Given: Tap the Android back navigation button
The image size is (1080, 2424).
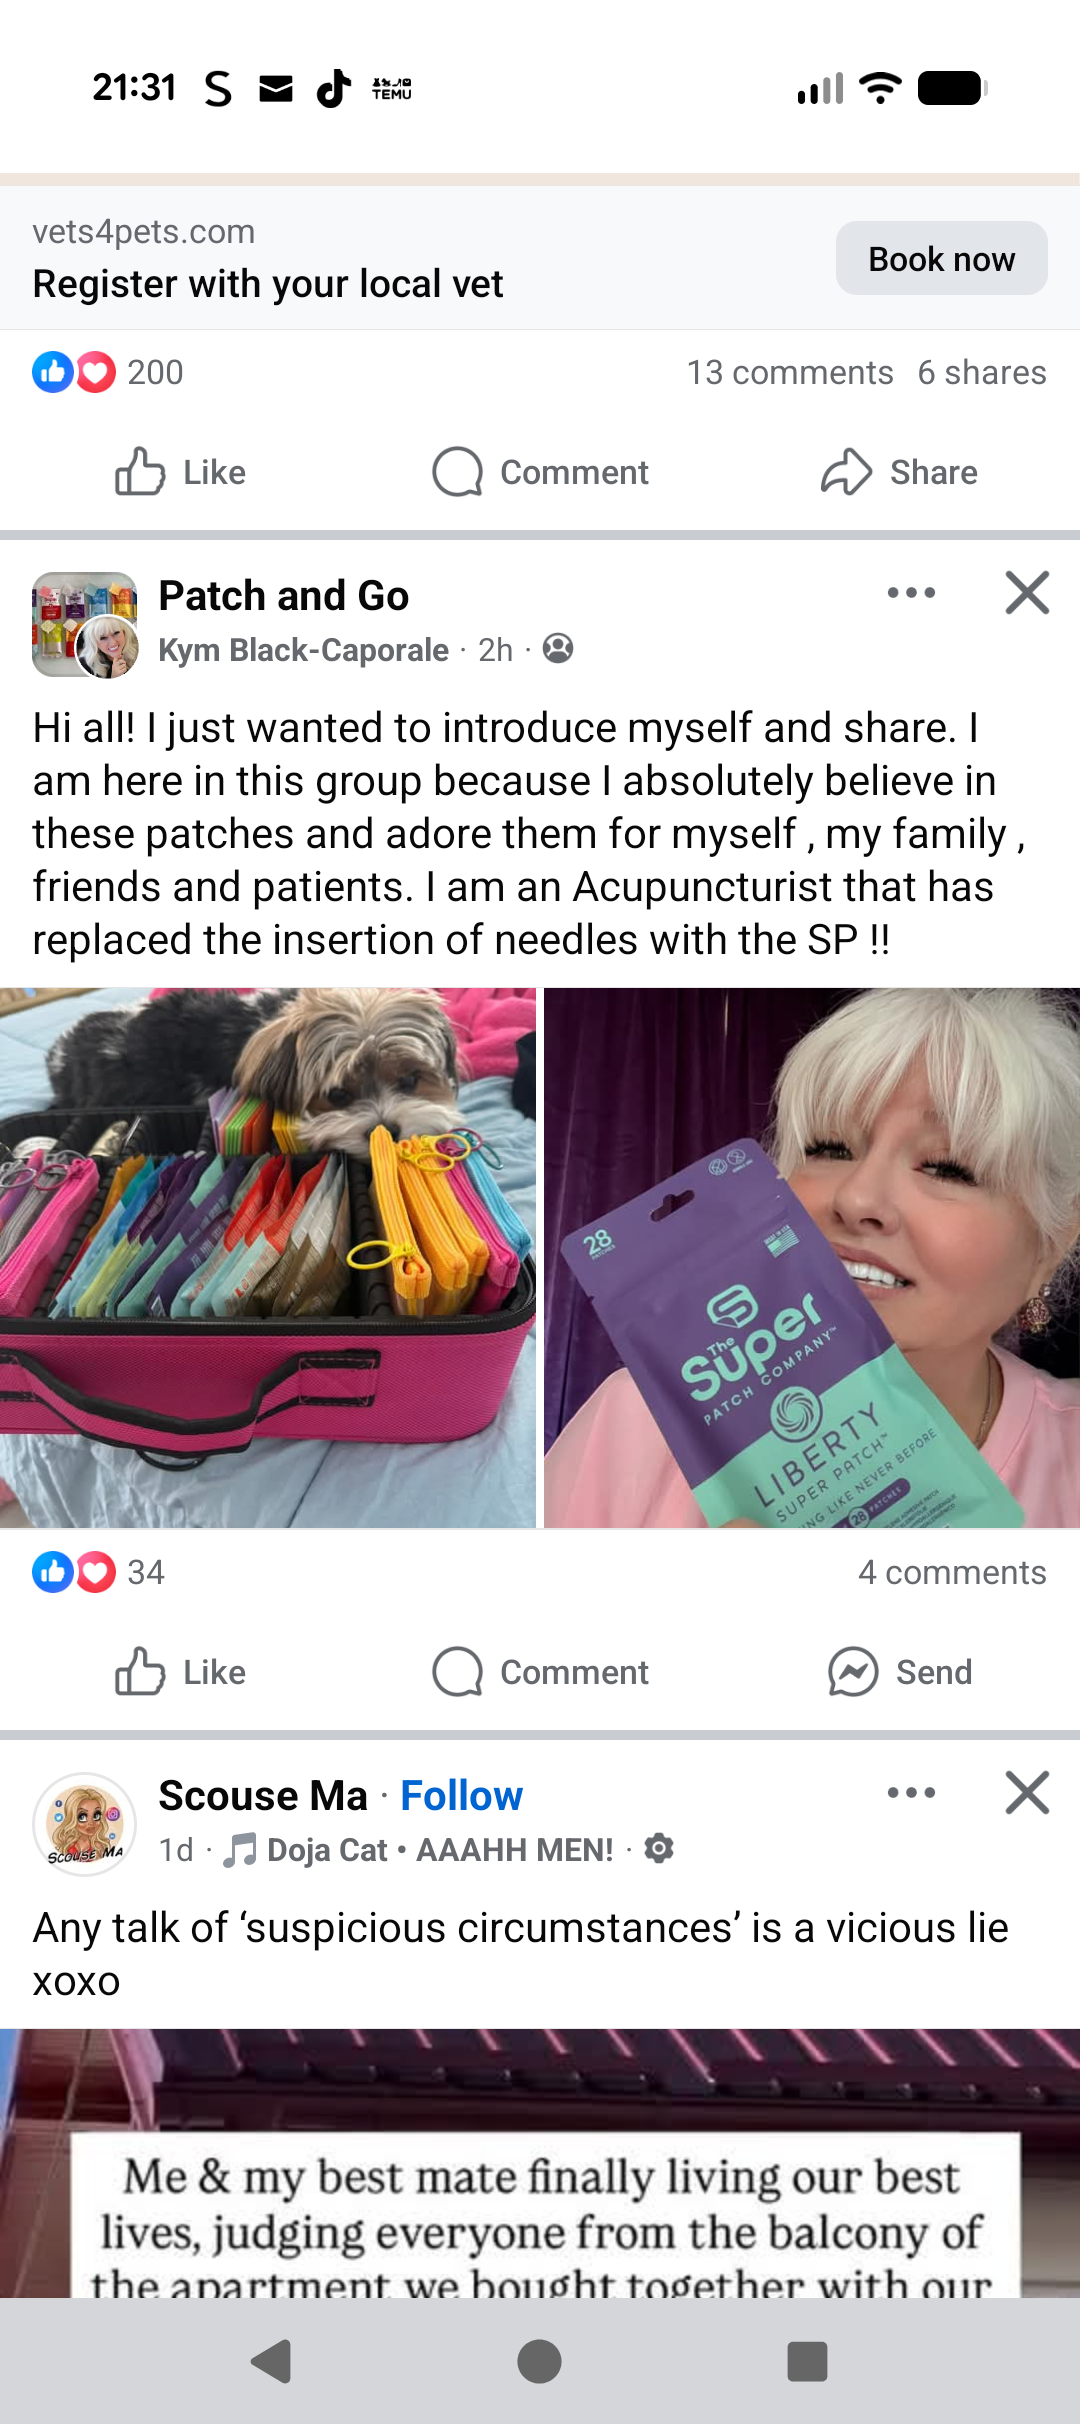Looking at the screenshot, I should click(271, 2362).
